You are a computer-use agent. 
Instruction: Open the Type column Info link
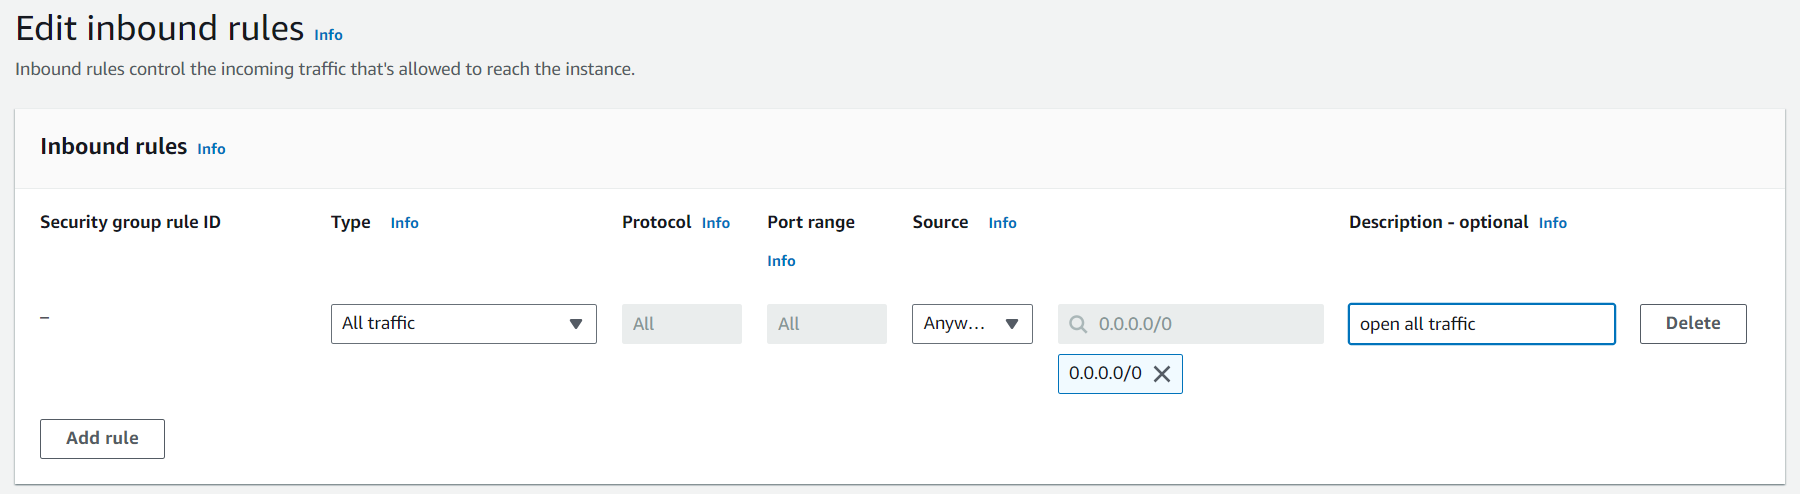pos(404,223)
